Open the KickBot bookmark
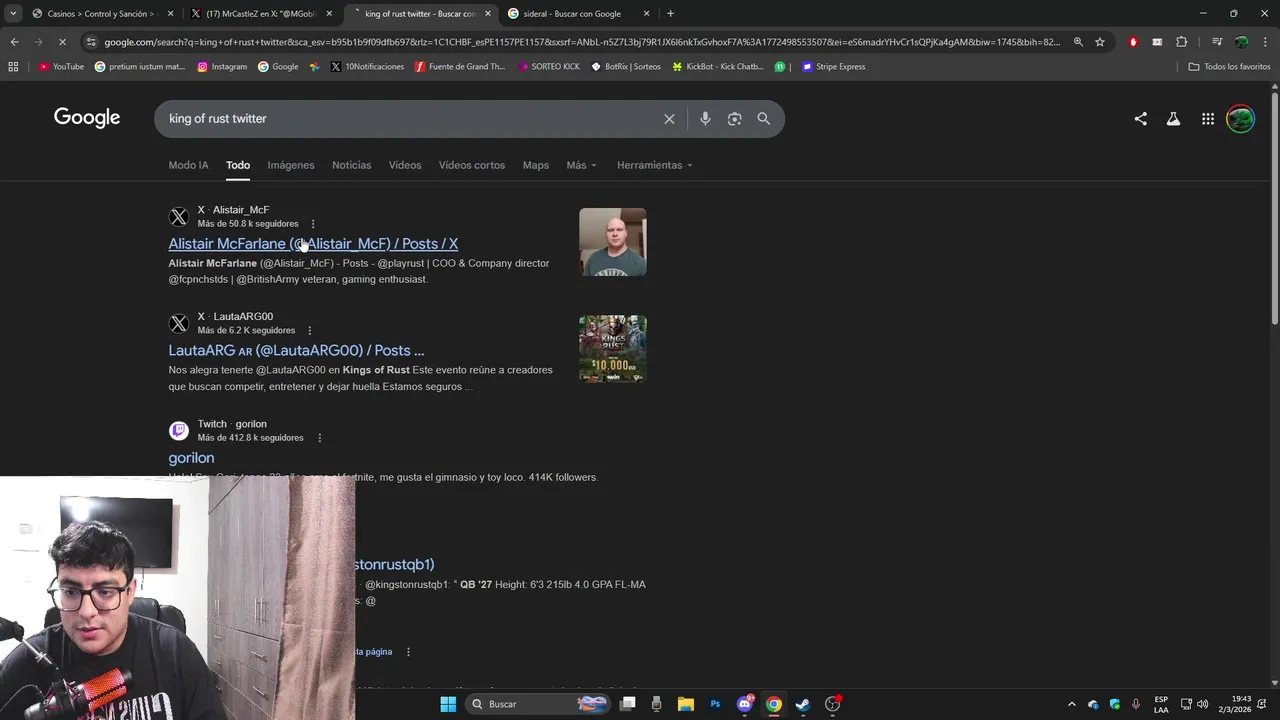This screenshot has width=1280, height=720. [717, 67]
